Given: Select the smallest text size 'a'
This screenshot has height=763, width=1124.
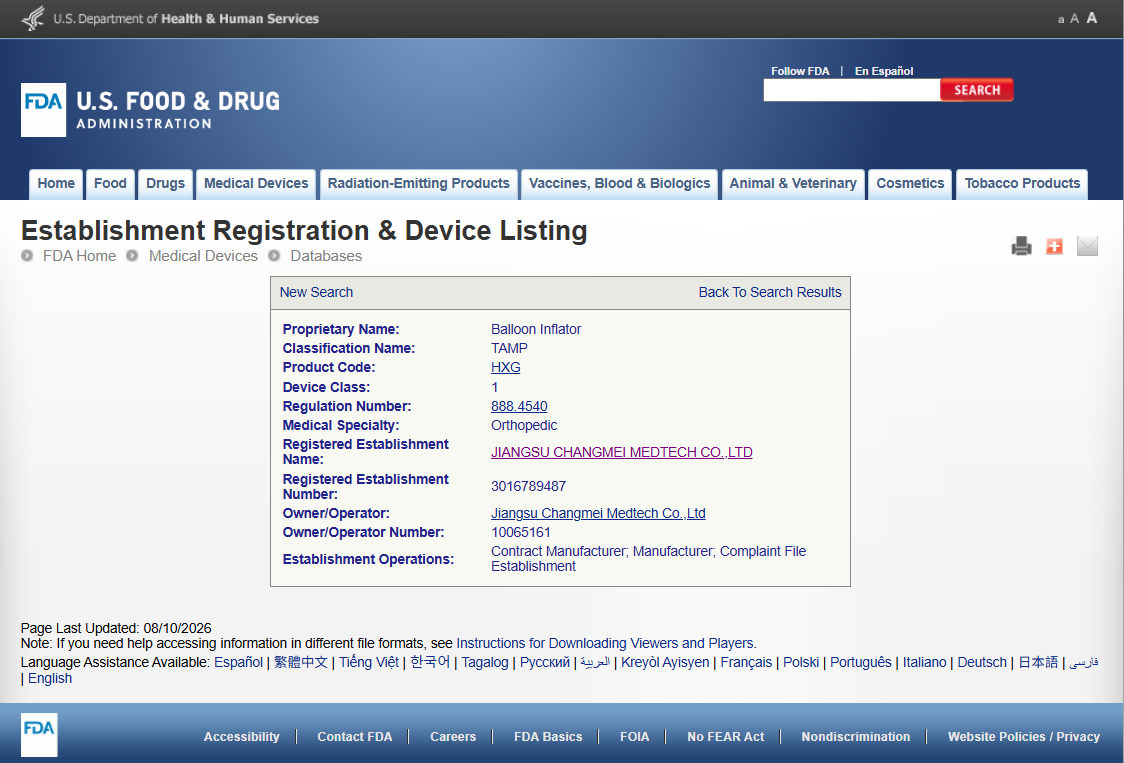Looking at the screenshot, I should (x=1061, y=19).
